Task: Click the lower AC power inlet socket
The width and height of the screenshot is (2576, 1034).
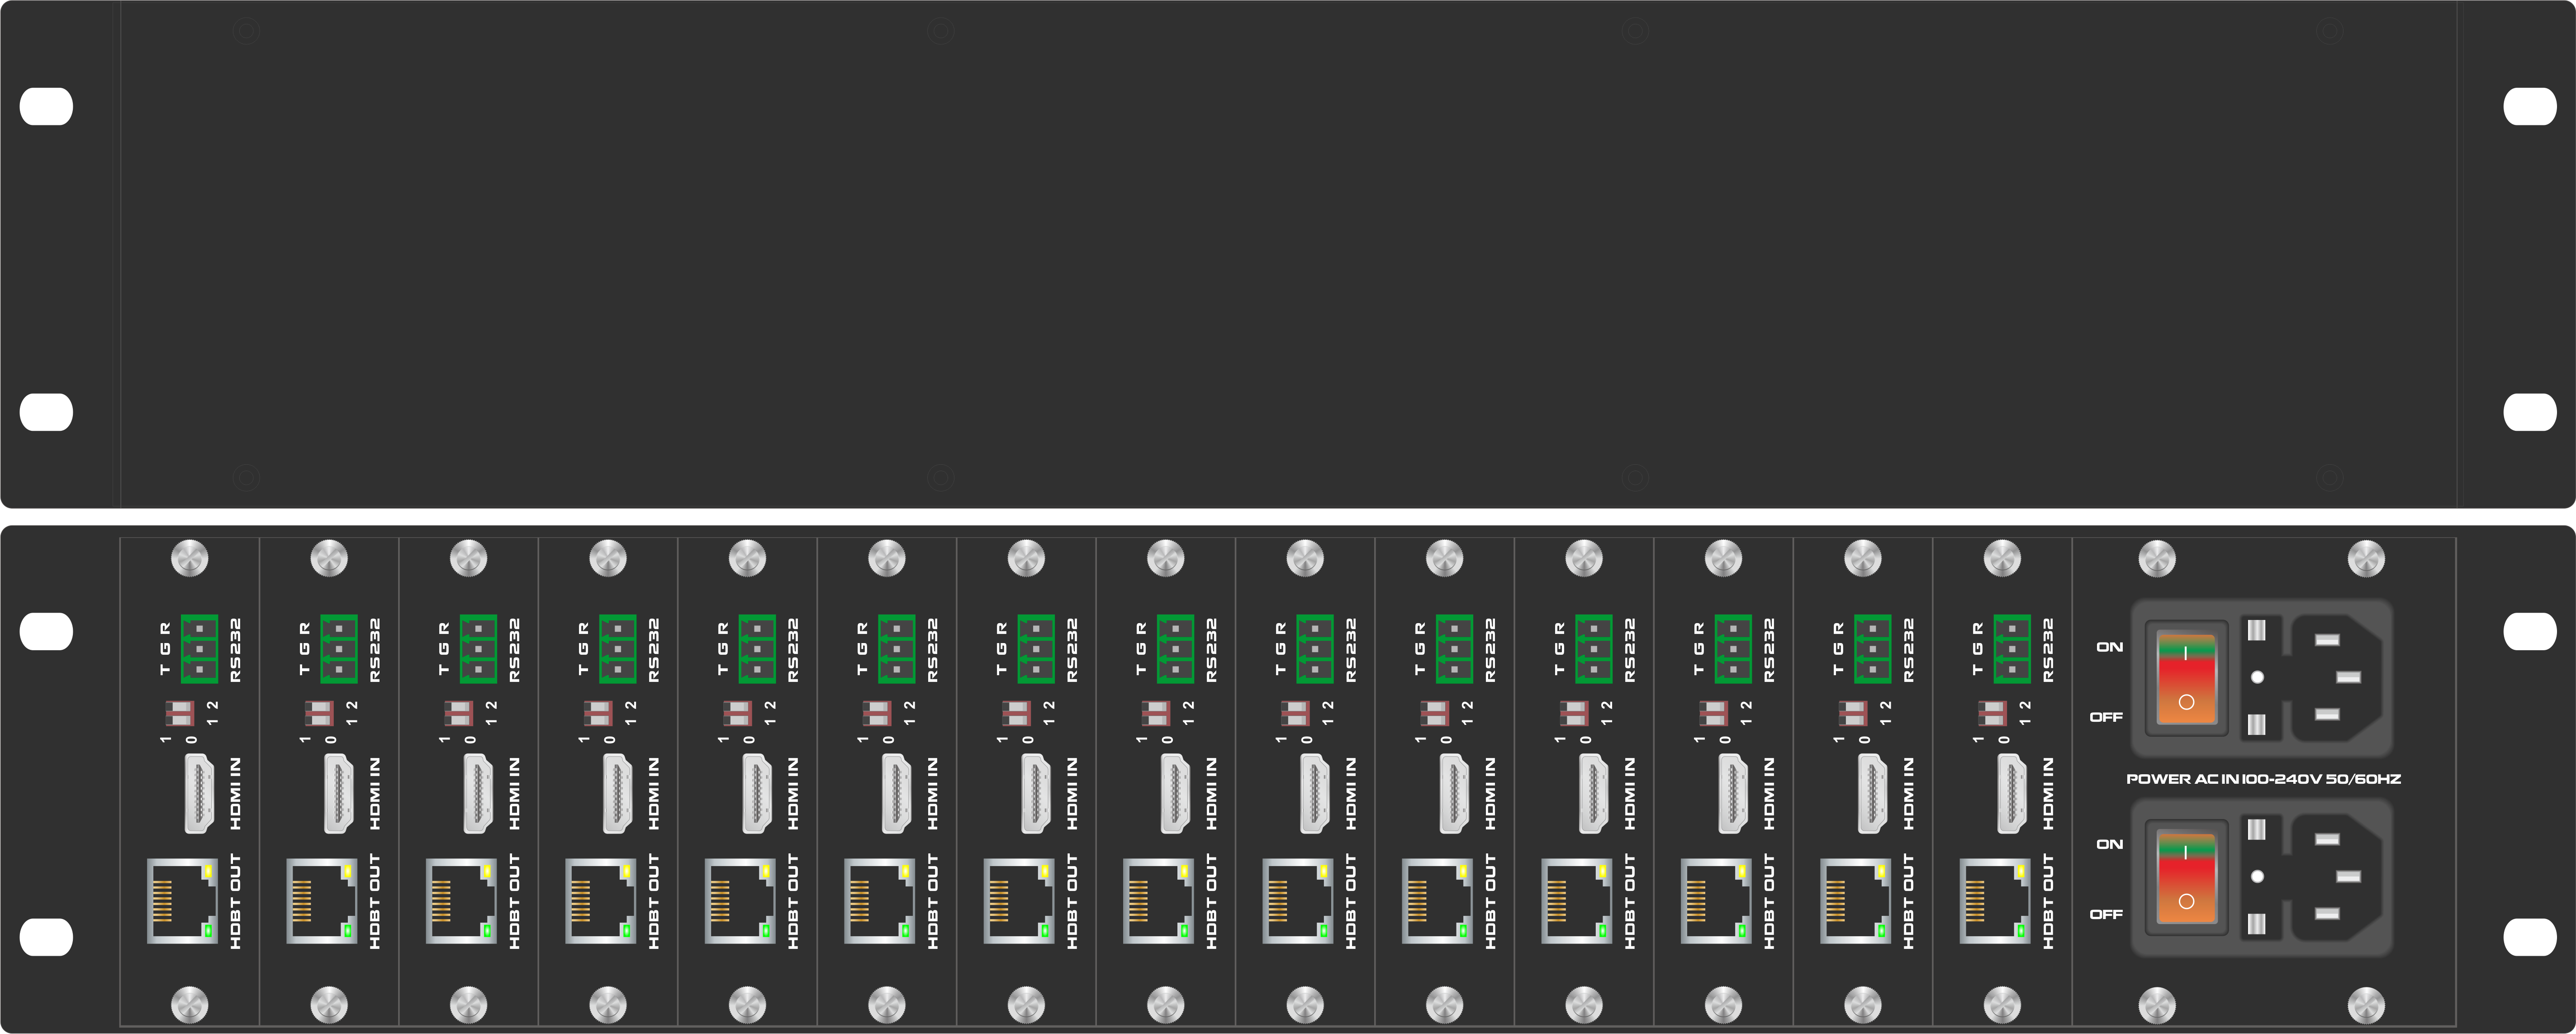Action: point(2337,876)
